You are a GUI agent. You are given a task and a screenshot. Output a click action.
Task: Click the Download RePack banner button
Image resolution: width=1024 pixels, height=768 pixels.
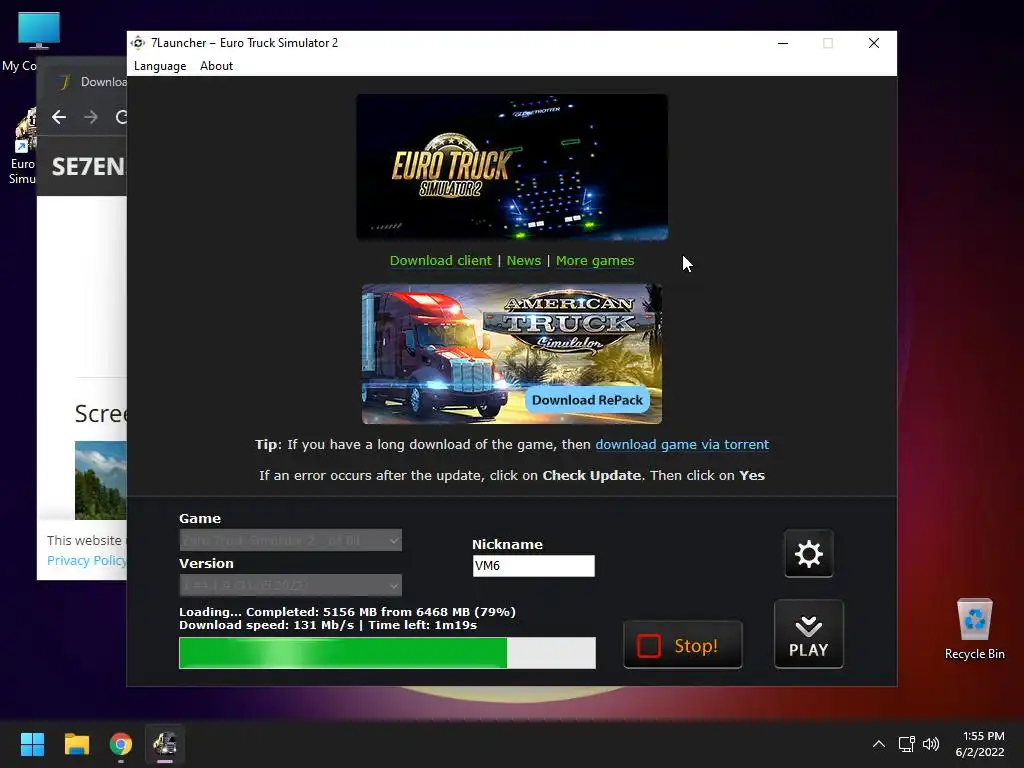tap(587, 400)
